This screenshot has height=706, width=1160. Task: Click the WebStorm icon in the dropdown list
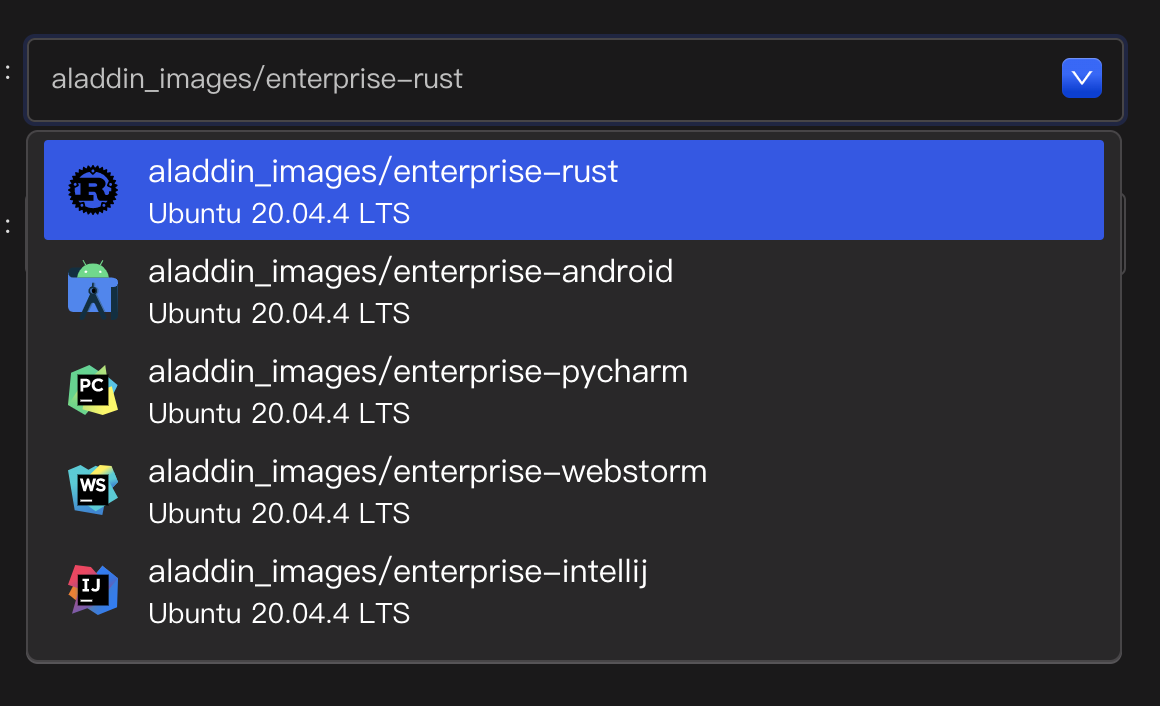(91, 490)
